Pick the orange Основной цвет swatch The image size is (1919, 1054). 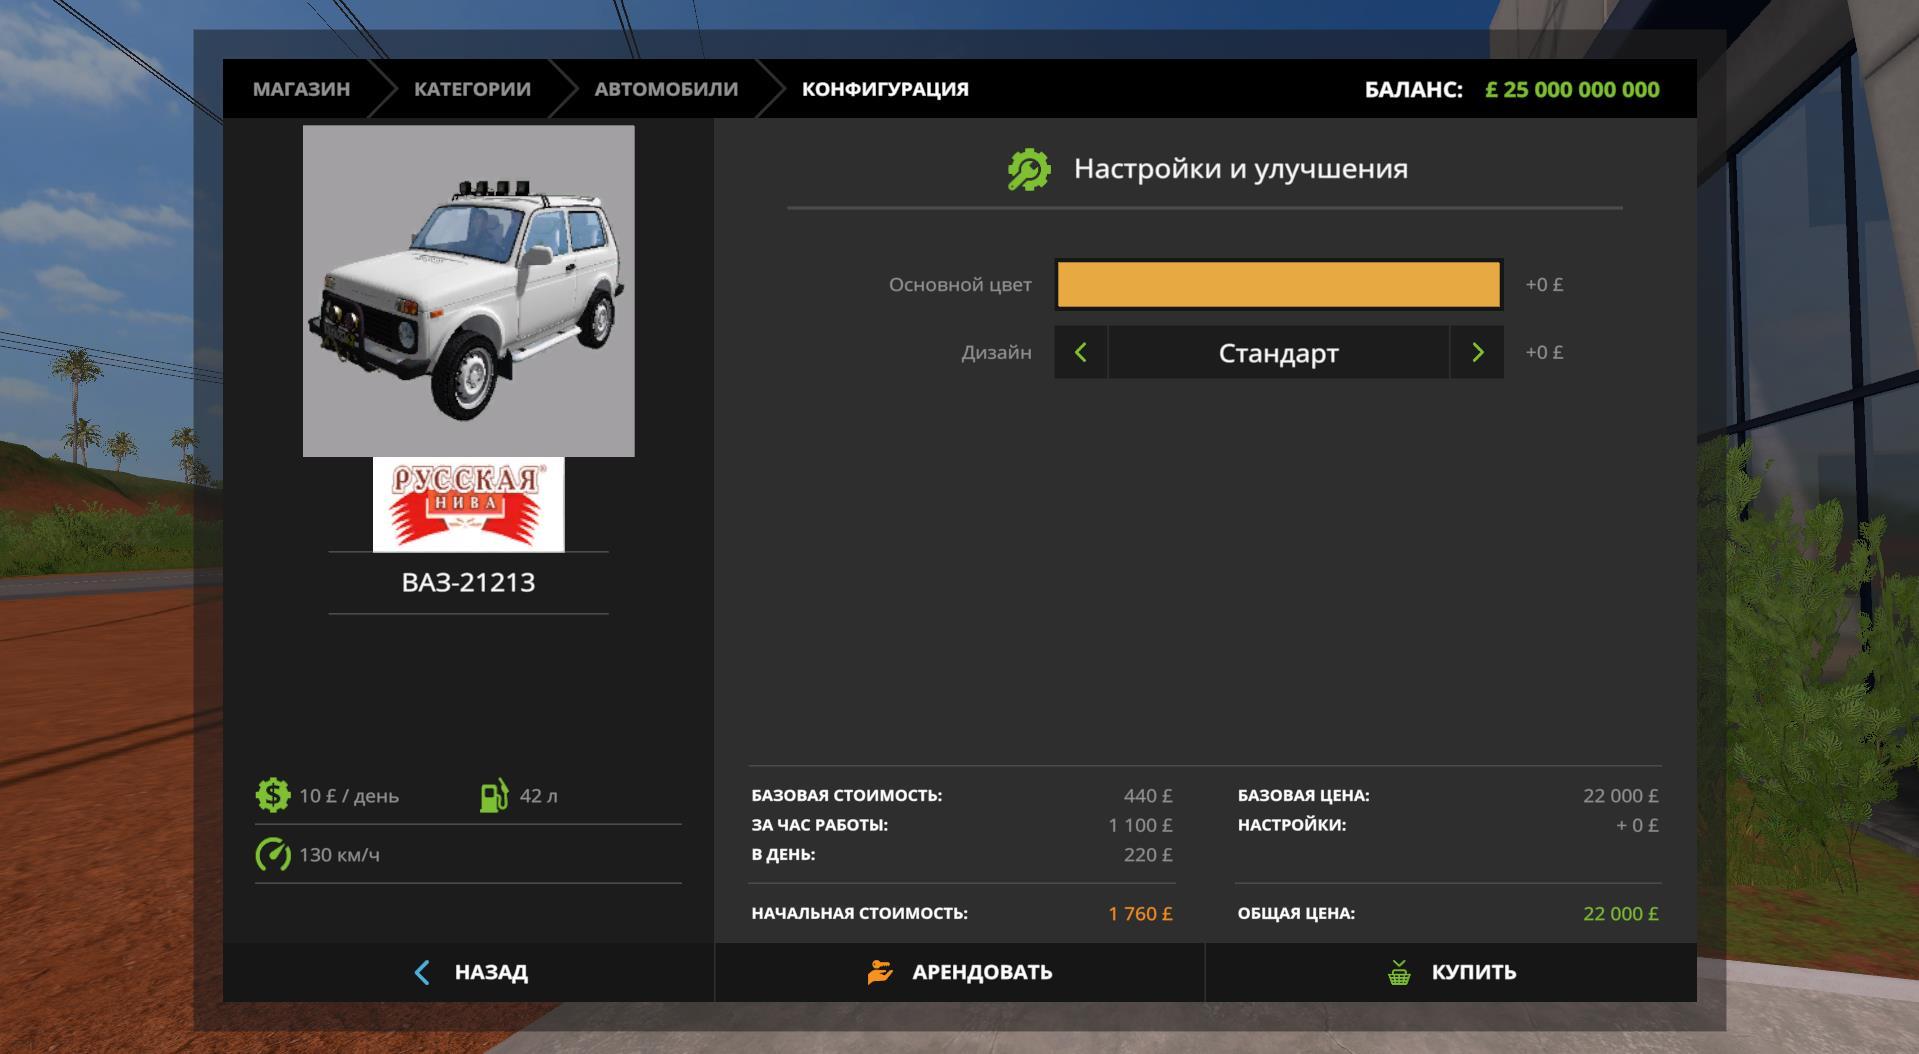pyautogui.click(x=1278, y=285)
